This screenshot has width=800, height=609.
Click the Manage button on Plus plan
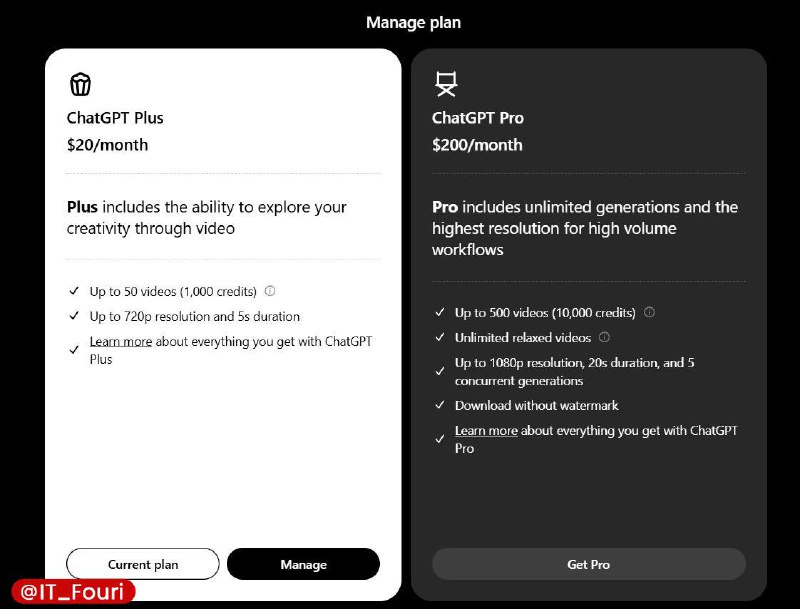[x=304, y=564]
